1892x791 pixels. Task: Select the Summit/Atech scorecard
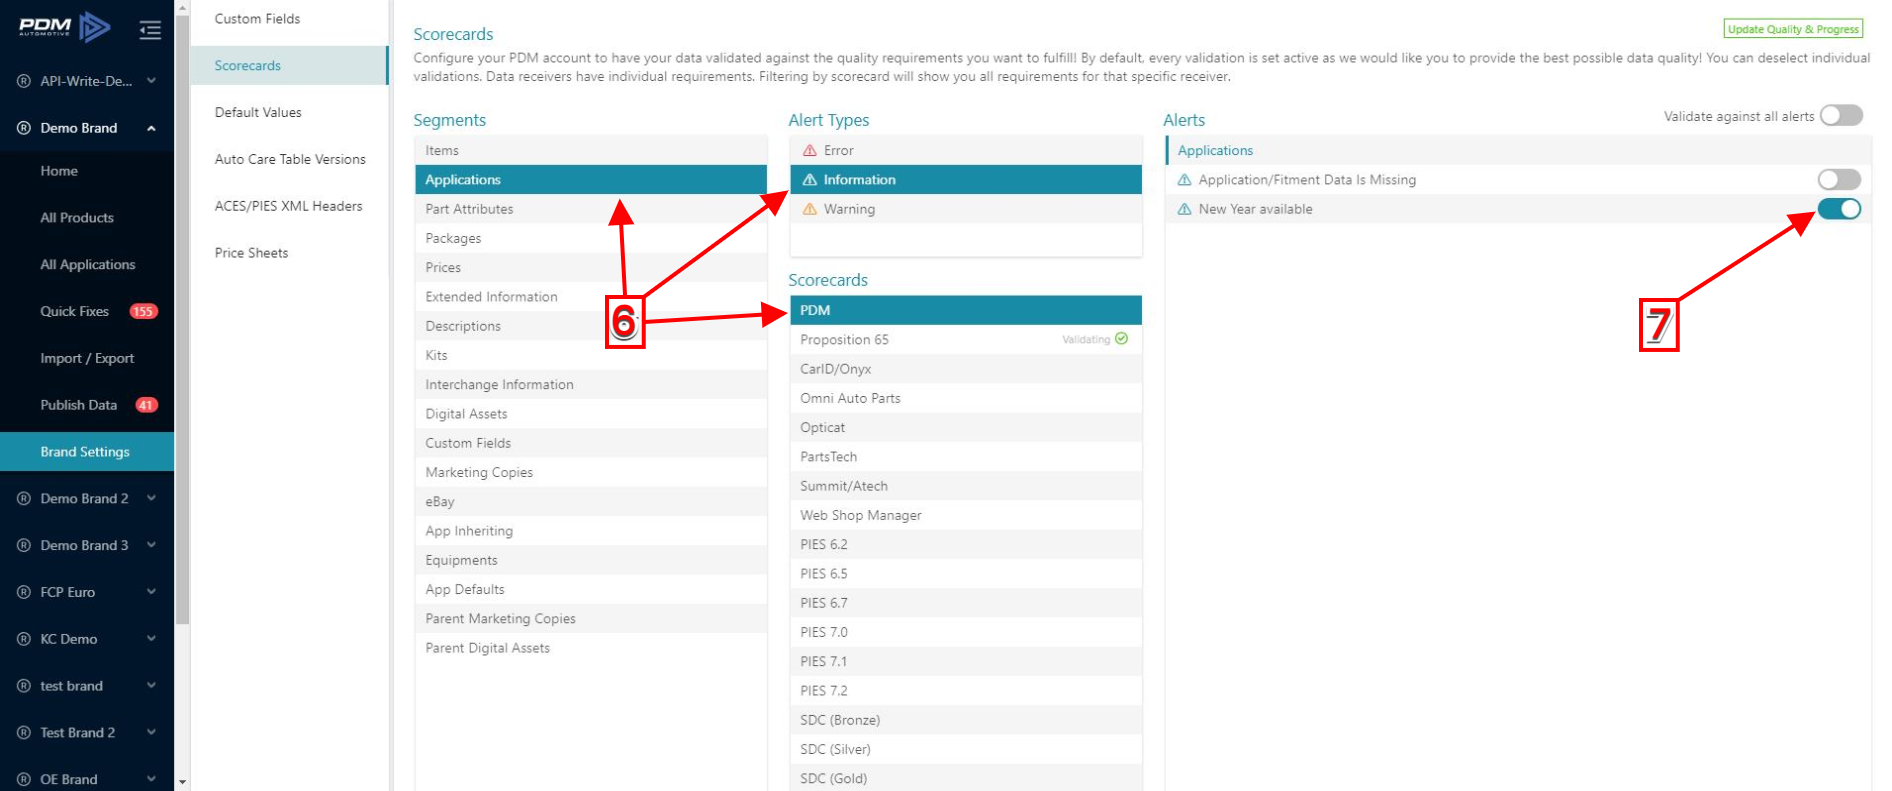click(x=966, y=486)
